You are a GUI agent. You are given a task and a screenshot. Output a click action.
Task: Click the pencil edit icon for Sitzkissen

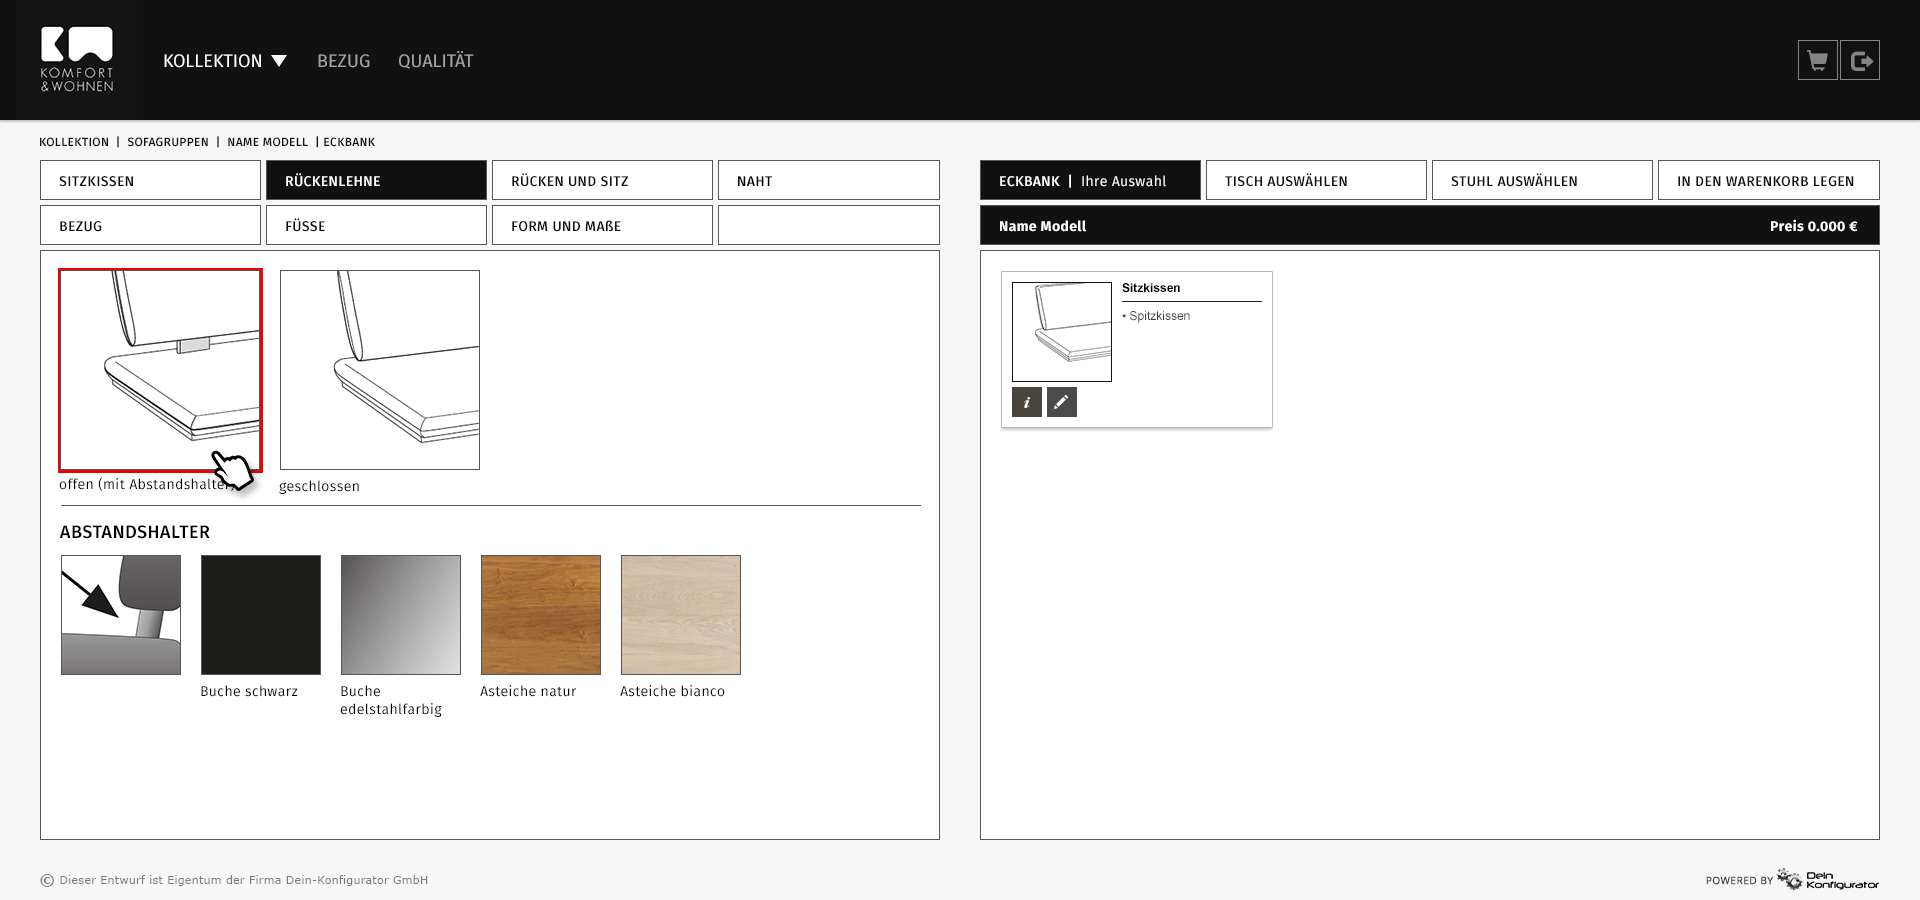[x=1062, y=402]
